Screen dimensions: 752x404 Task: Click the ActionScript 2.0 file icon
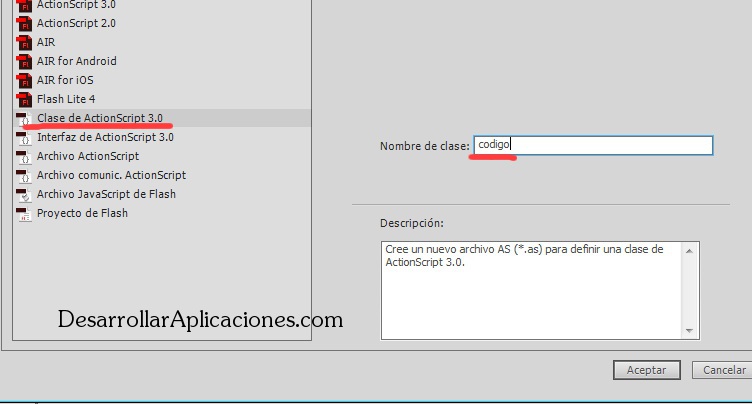[25, 24]
